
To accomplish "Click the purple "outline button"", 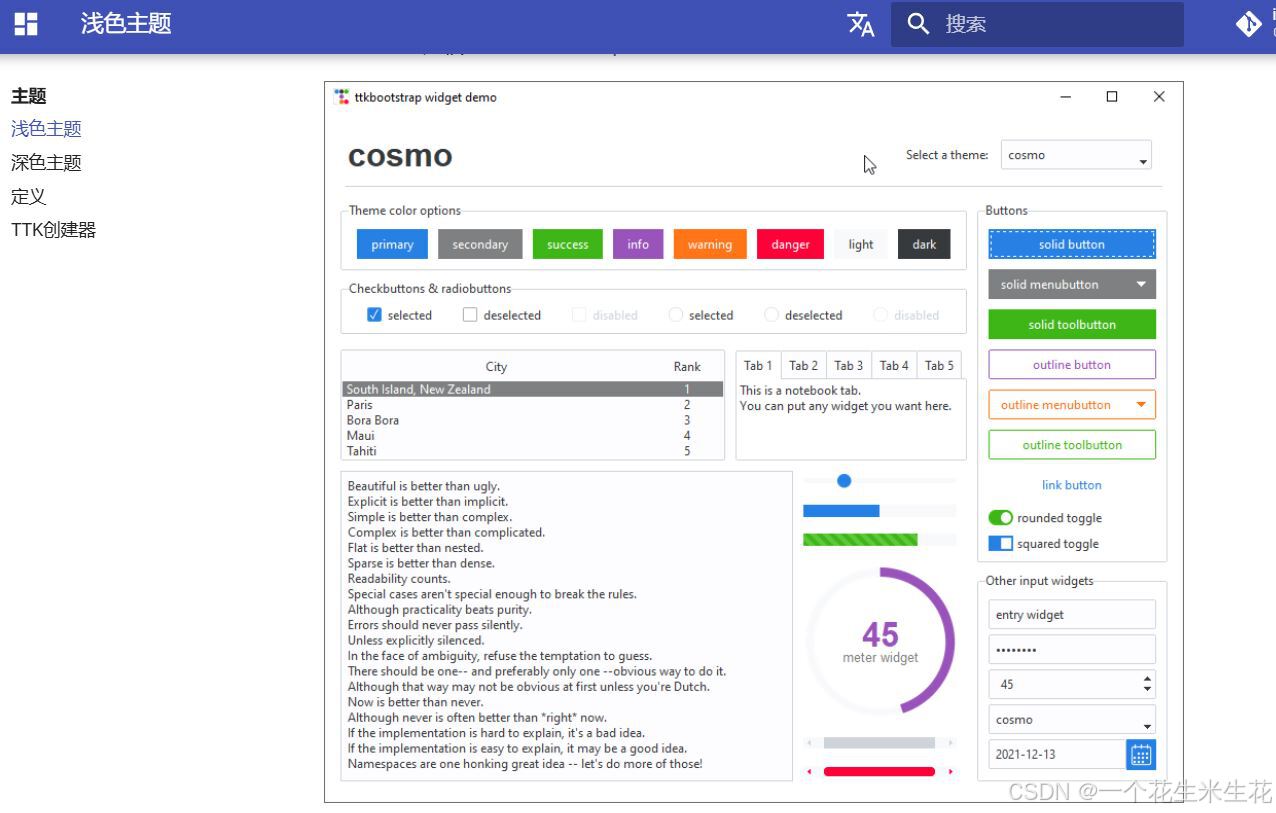I will click(1072, 365).
